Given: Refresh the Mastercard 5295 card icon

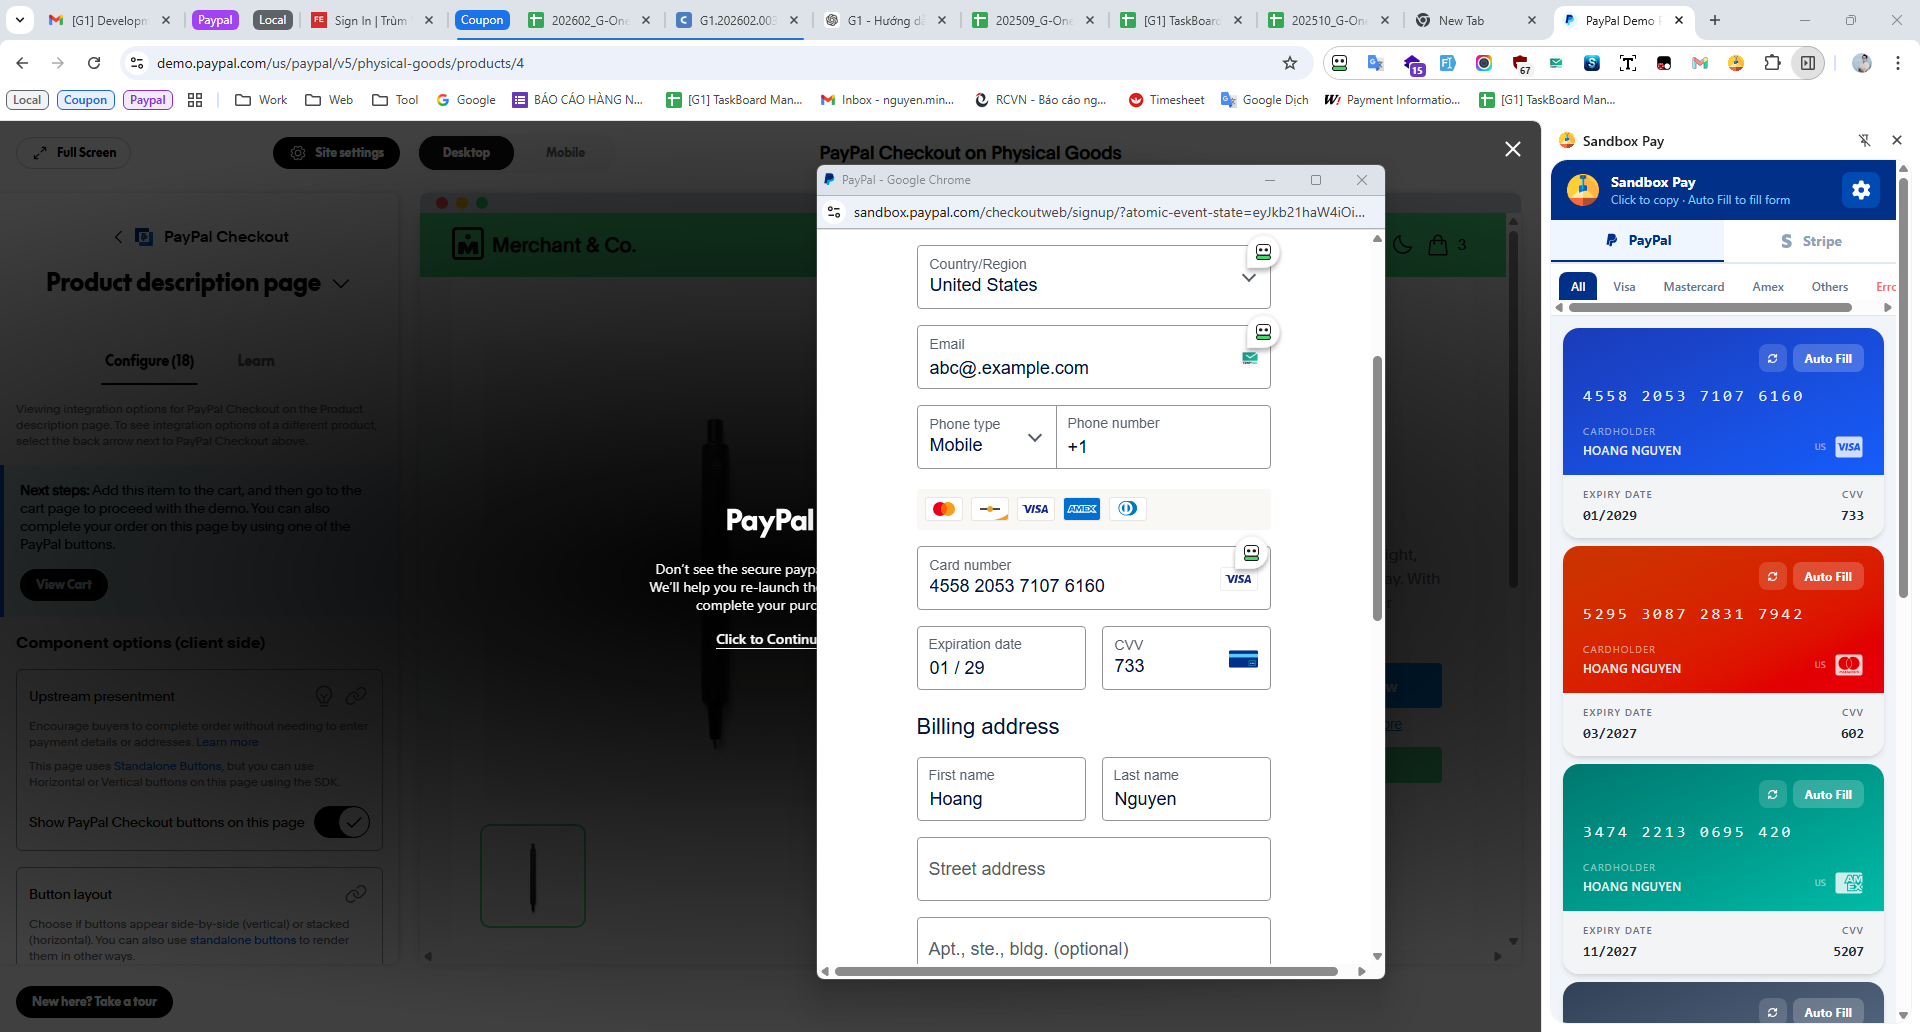Looking at the screenshot, I should coord(1772,576).
